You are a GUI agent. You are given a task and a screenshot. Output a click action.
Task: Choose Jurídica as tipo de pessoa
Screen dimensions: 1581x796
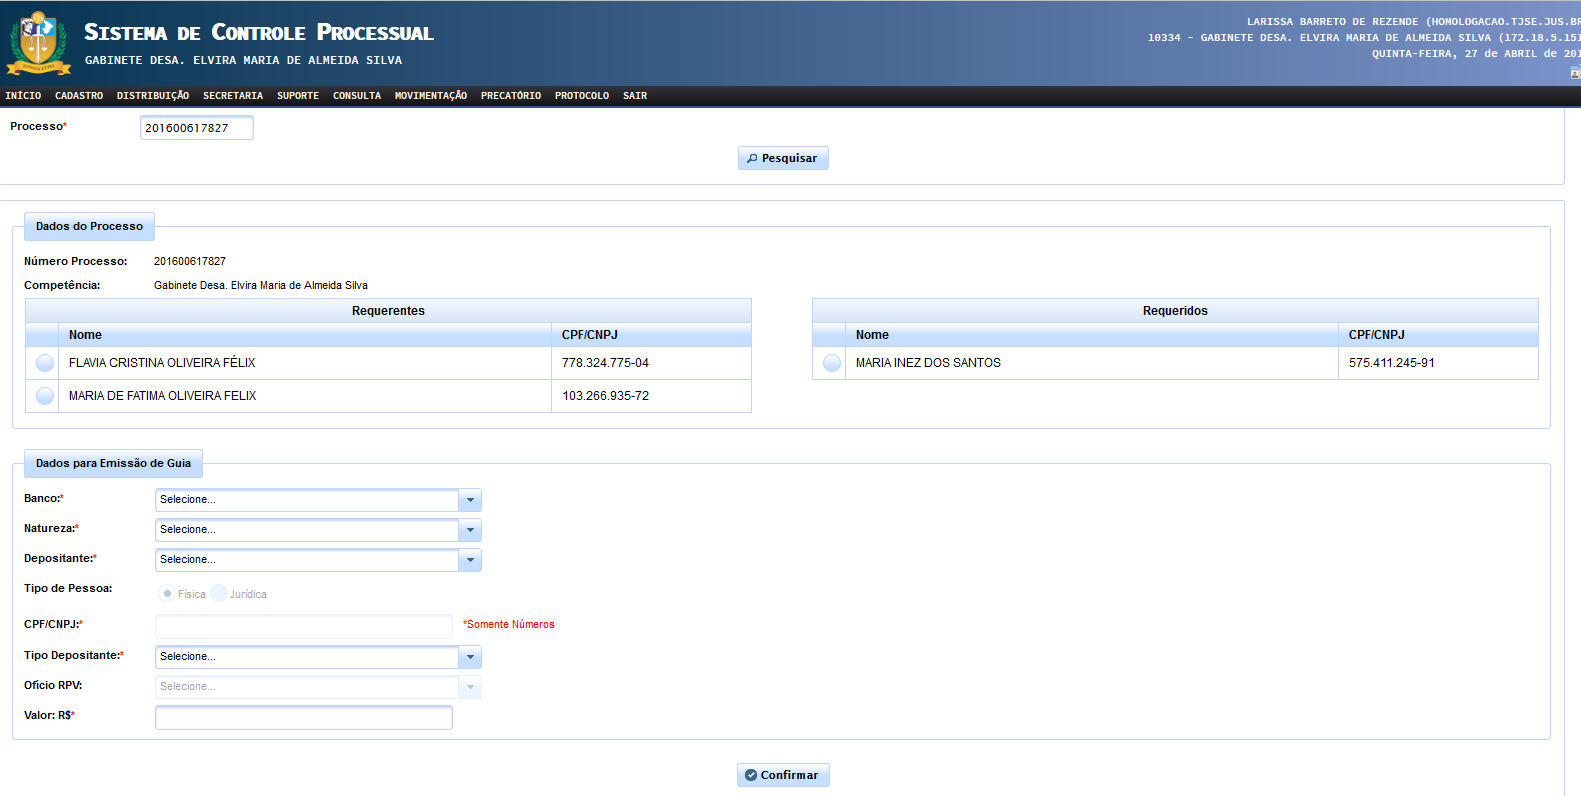219,594
